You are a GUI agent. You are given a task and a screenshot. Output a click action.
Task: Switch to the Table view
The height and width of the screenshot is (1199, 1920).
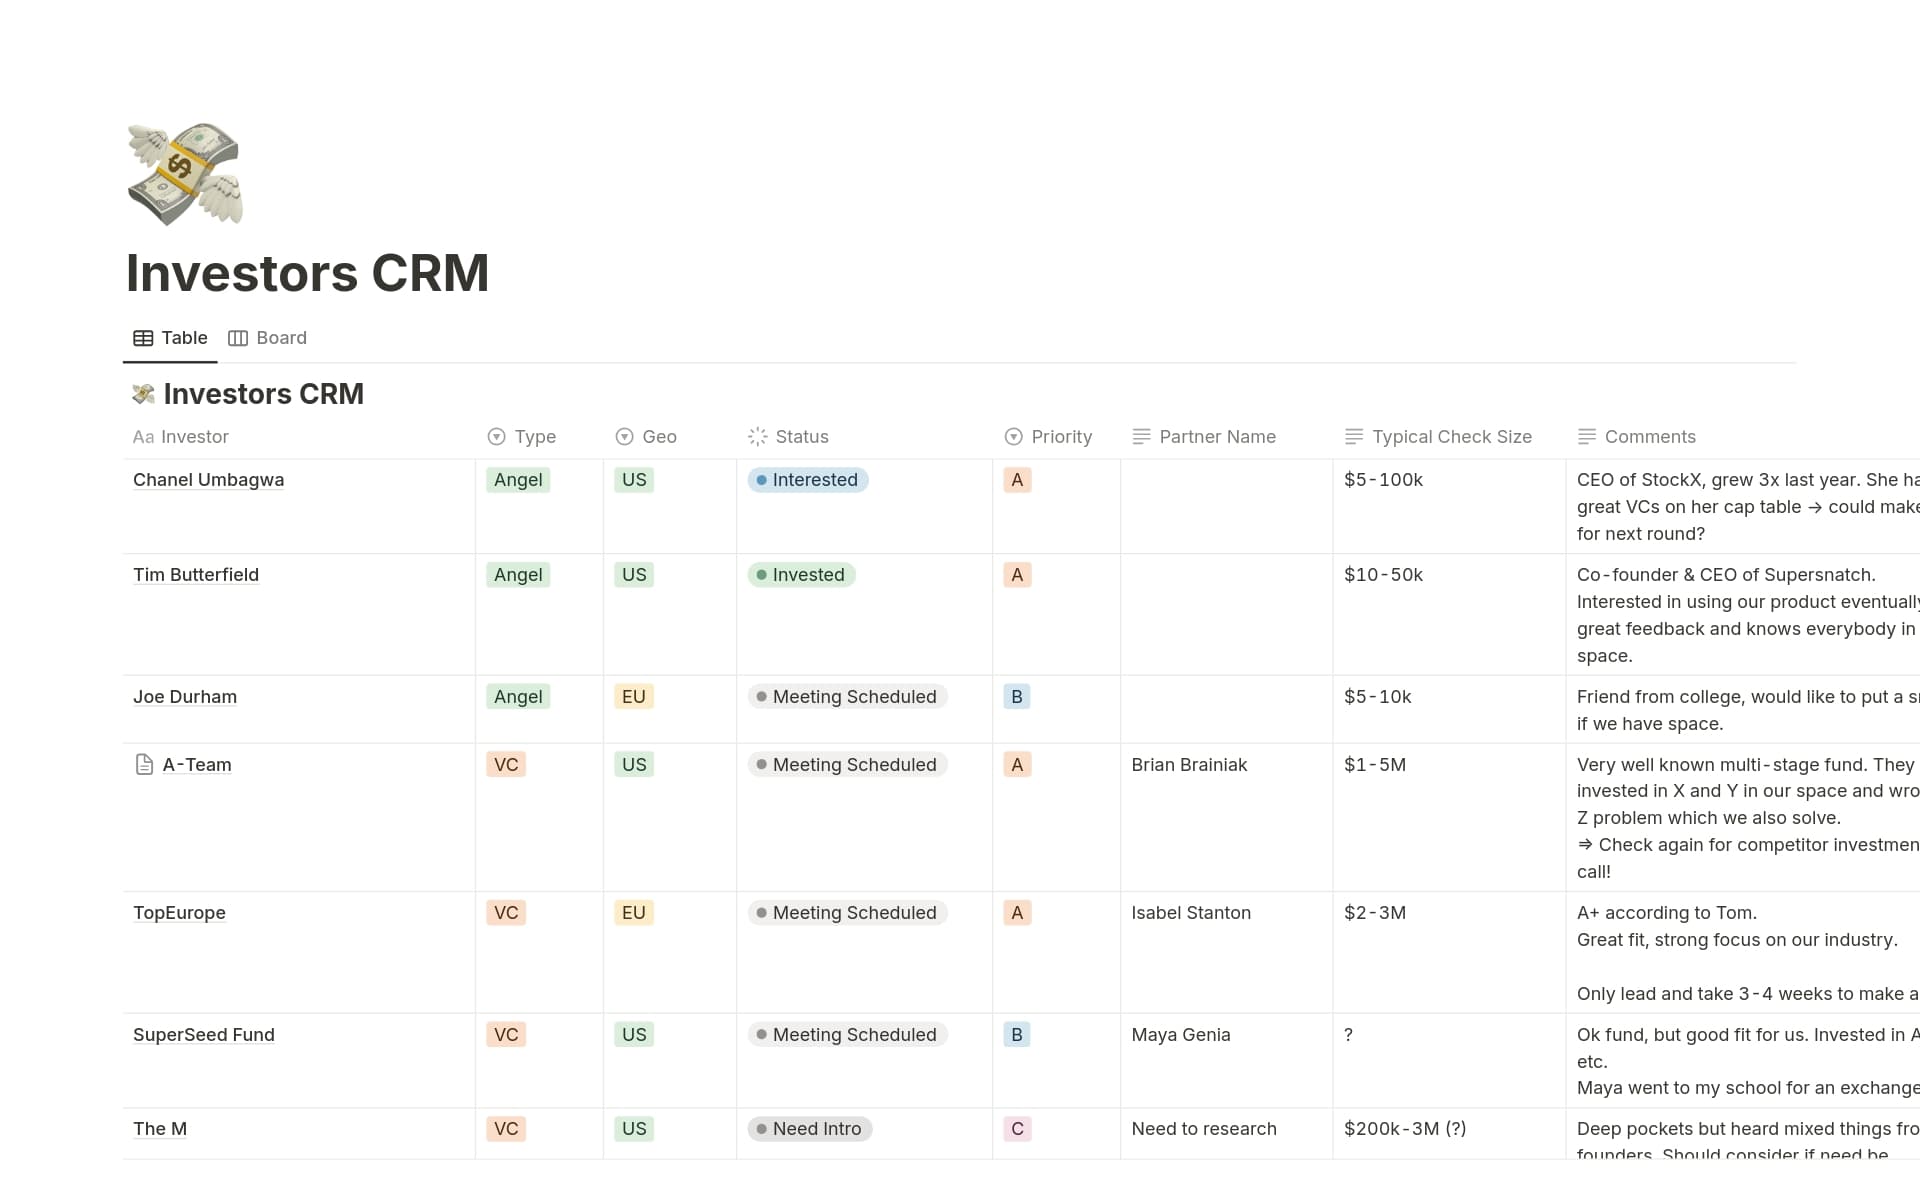click(170, 338)
